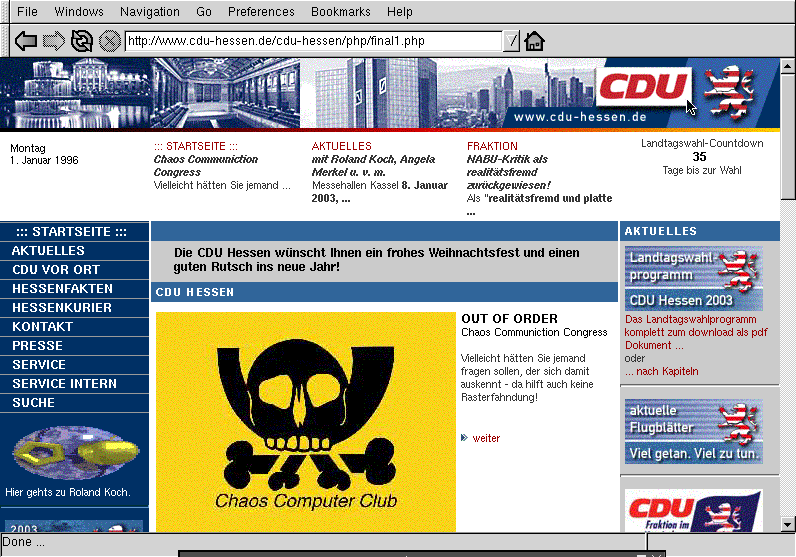Open PRESSE sidebar entry
796x557 pixels.
click(x=74, y=346)
